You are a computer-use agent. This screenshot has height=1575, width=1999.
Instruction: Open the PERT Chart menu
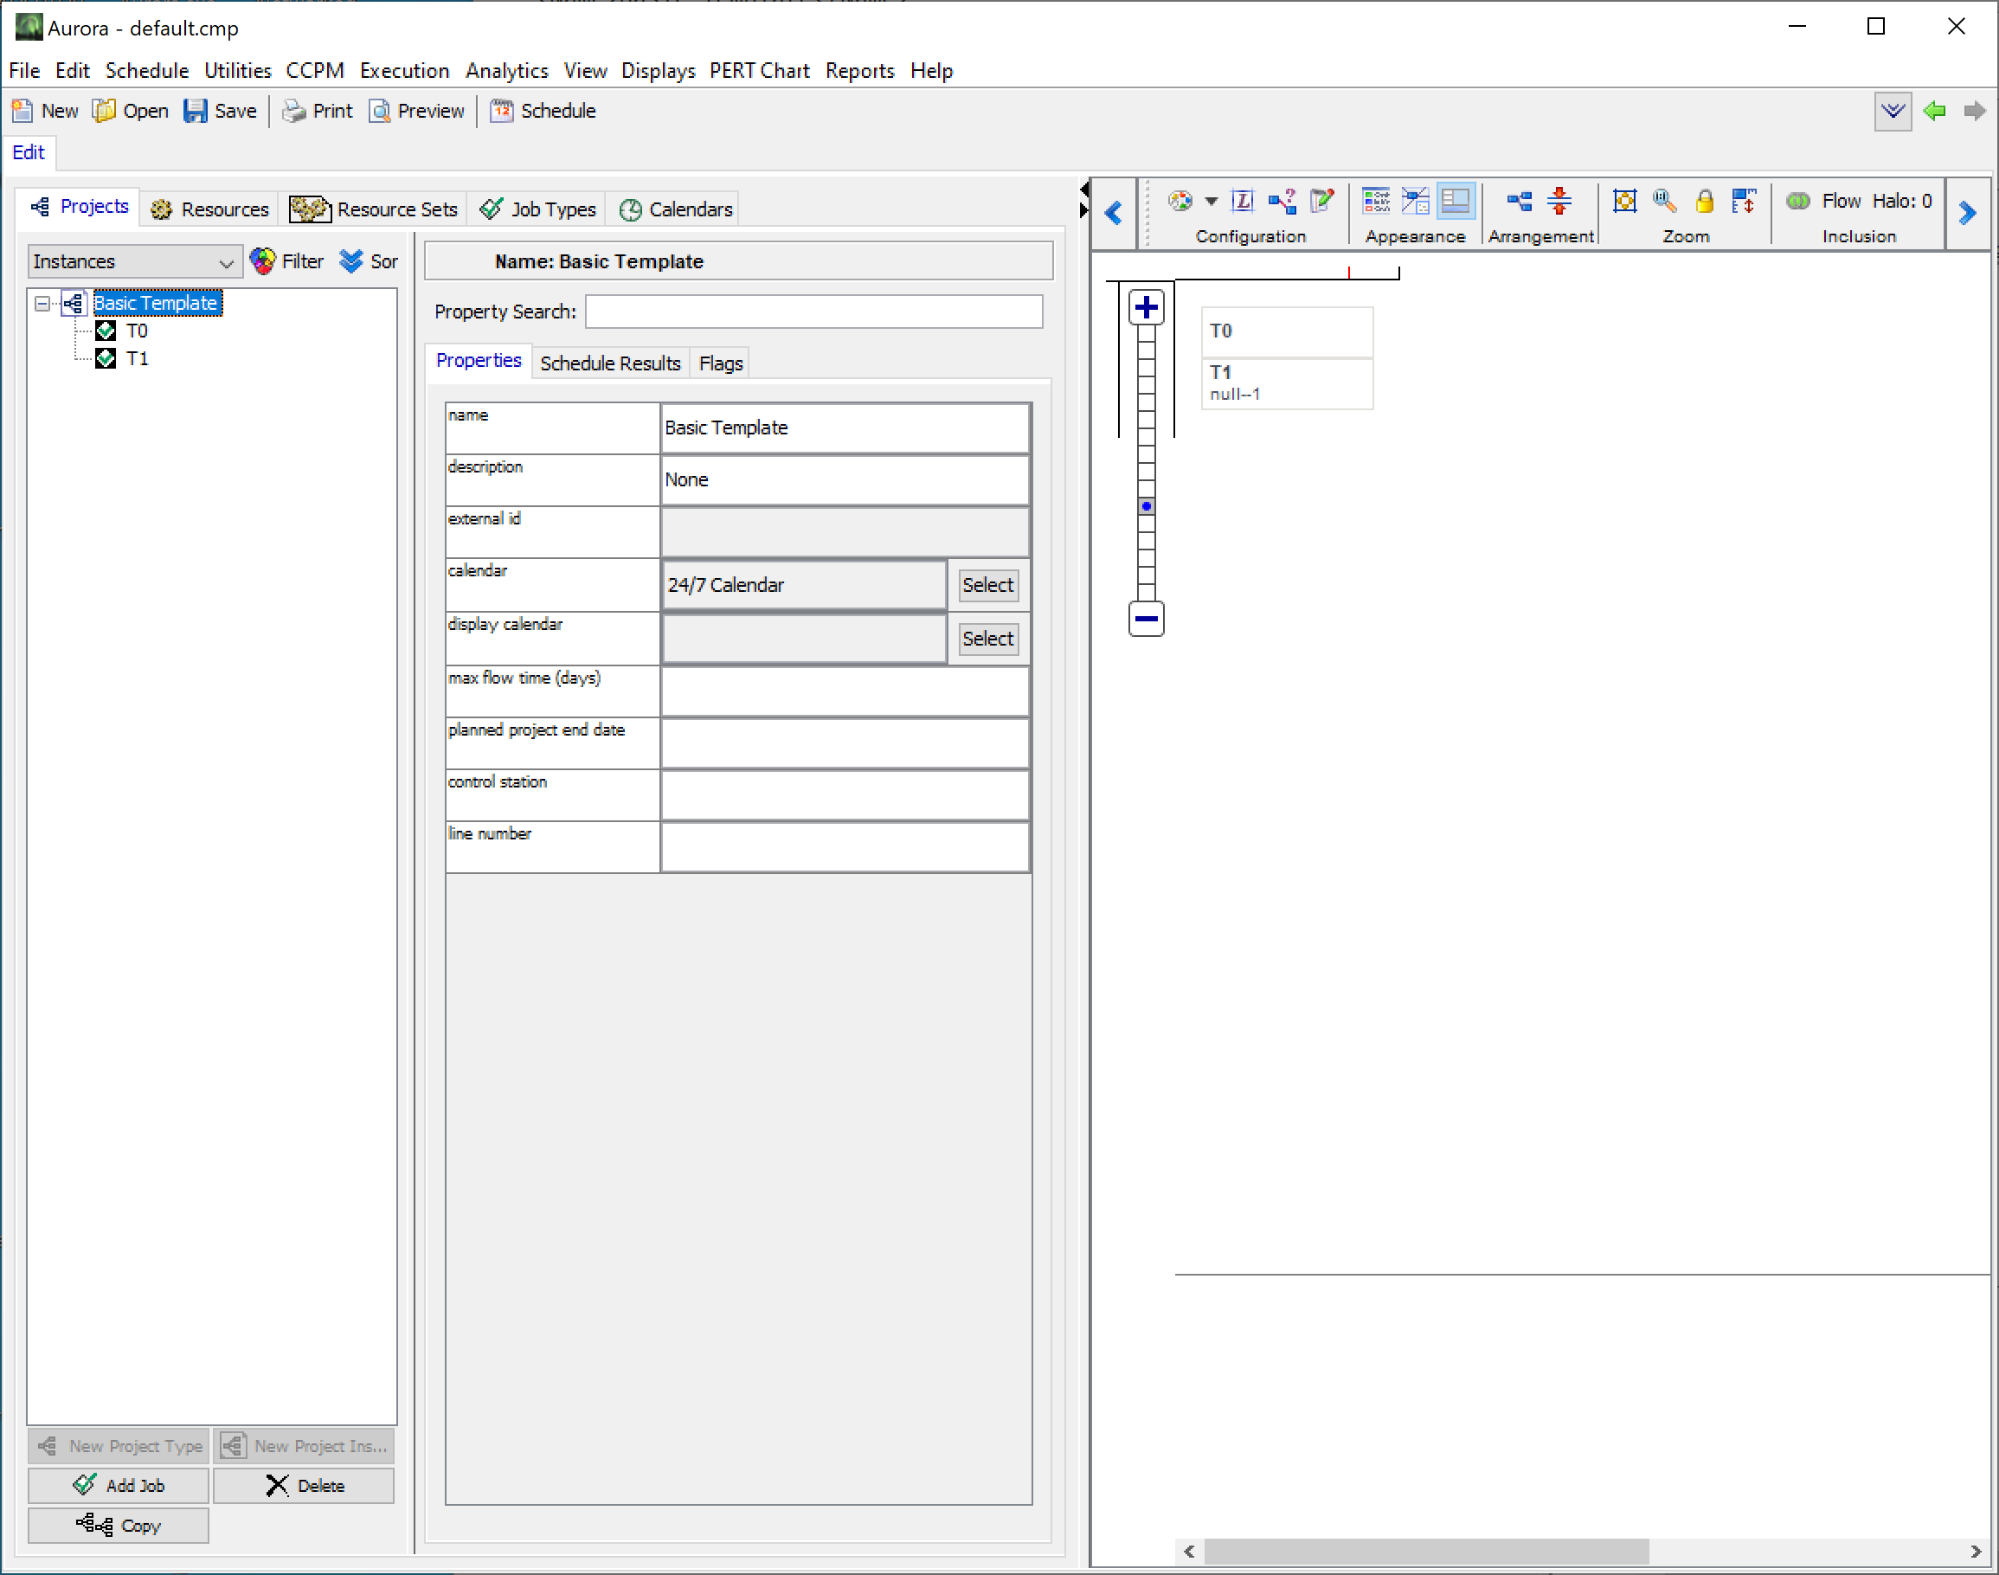click(758, 70)
